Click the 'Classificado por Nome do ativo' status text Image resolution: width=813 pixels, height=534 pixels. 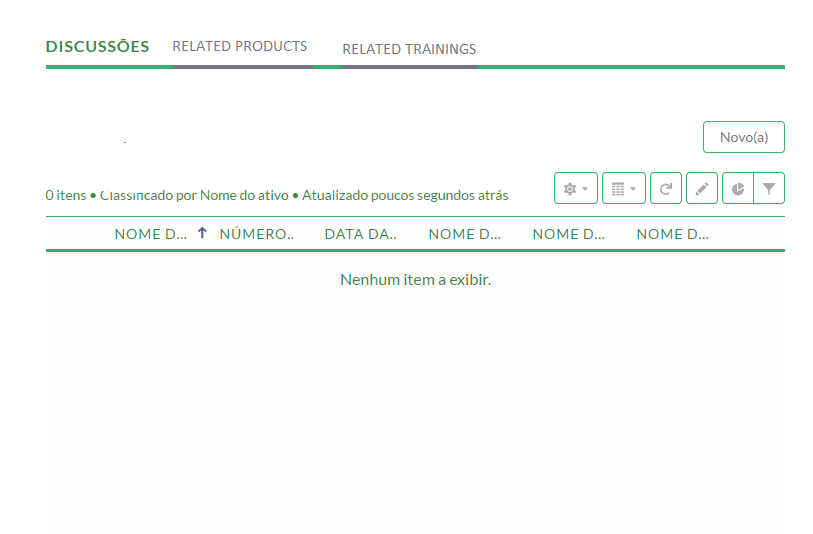pyautogui.click(x=194, y=196)
